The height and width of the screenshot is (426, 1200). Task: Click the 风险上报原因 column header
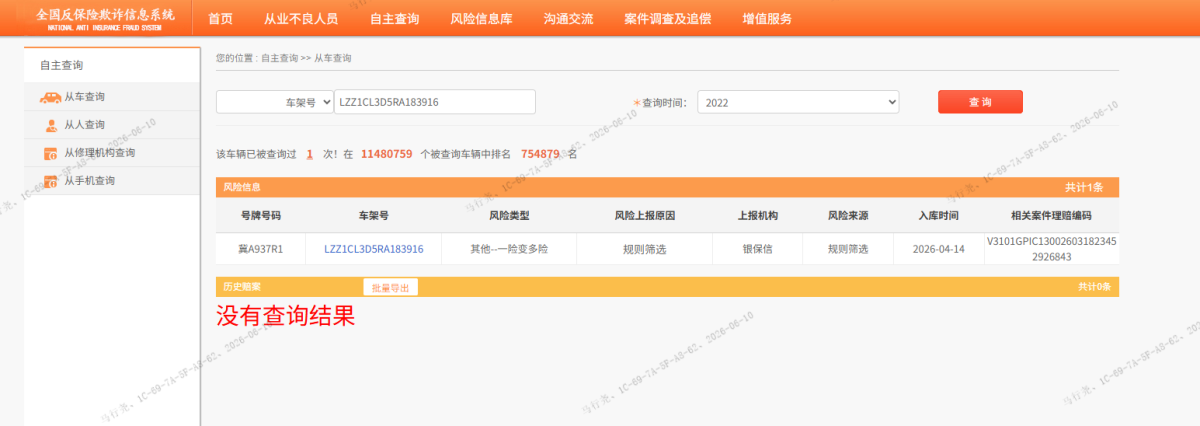point(644,215)
